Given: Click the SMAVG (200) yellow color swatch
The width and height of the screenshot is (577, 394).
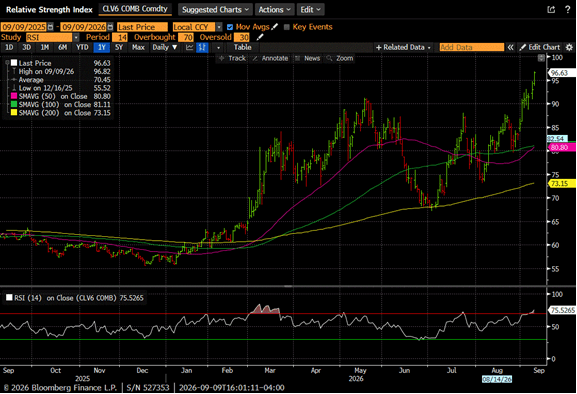Looking at the screenshot, I should pos(14,113).
